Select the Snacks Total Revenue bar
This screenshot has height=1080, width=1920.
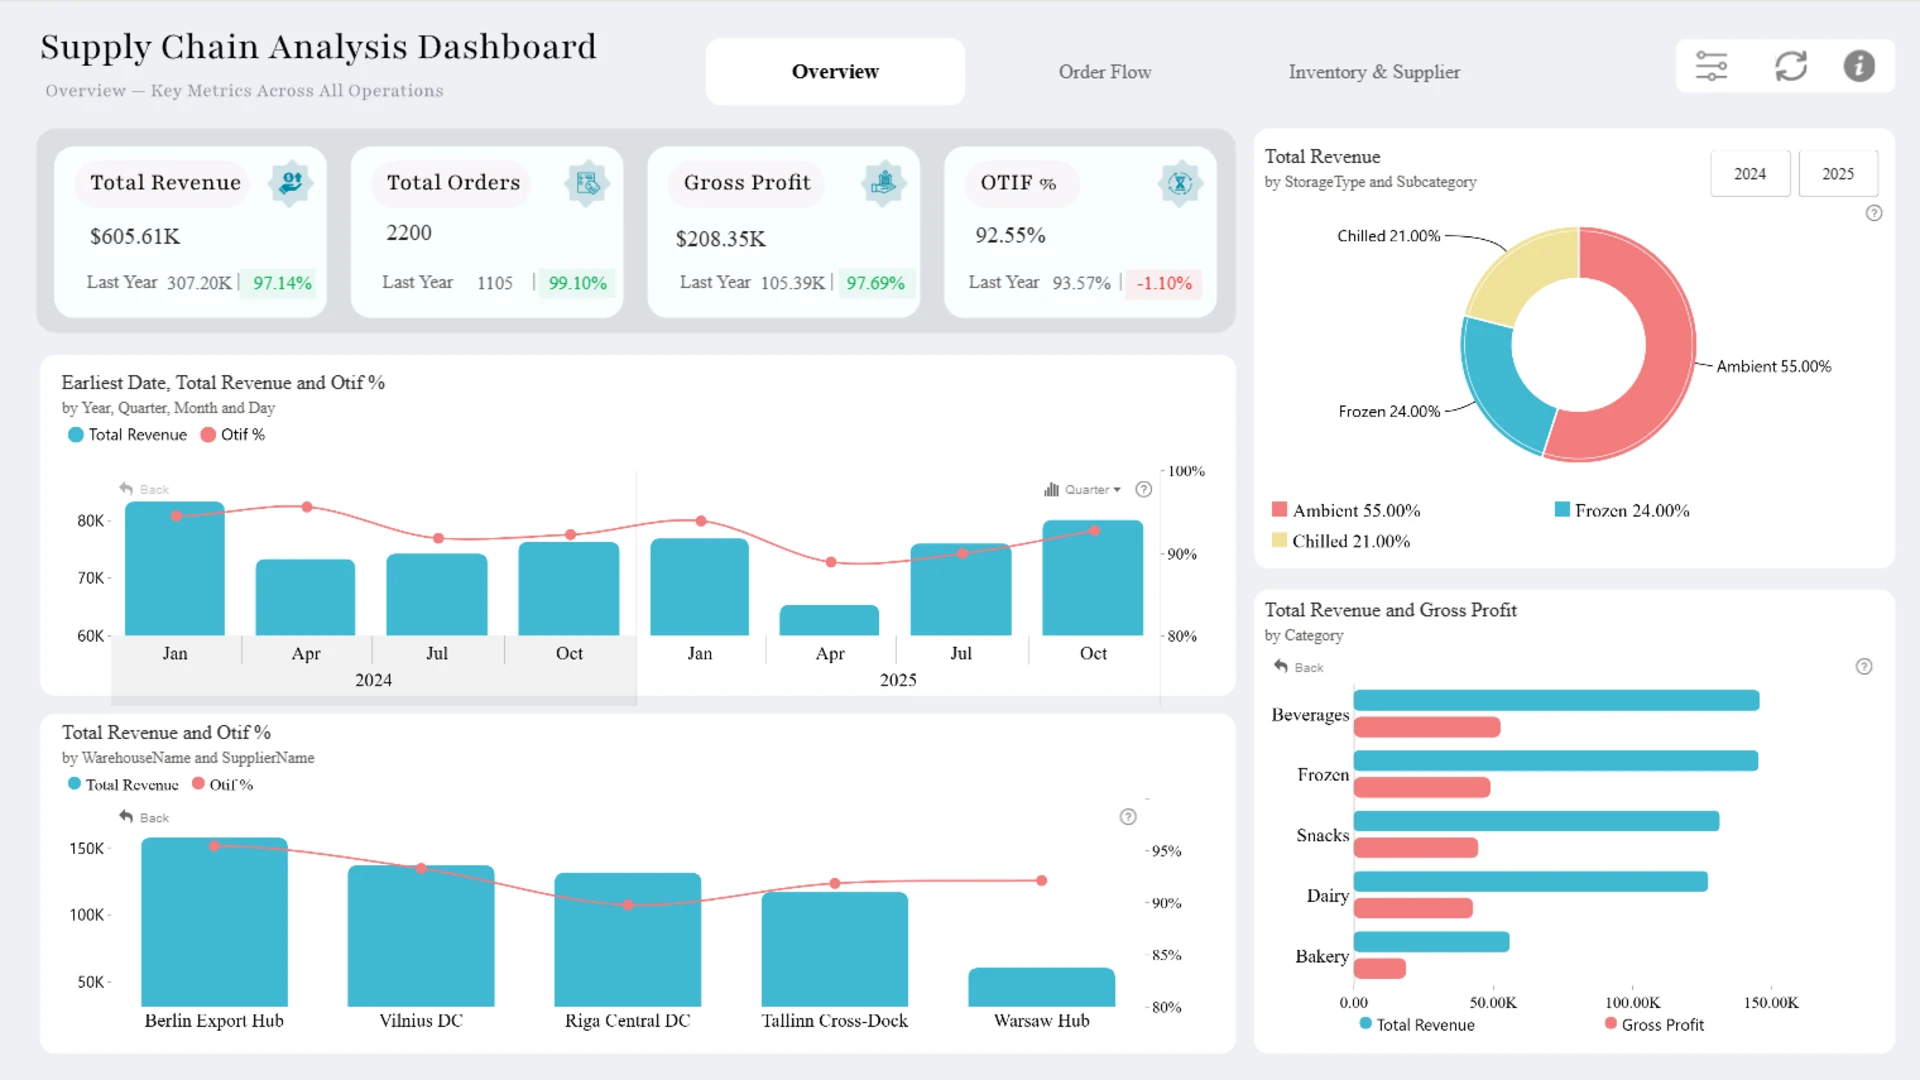tap(1537, 821)
